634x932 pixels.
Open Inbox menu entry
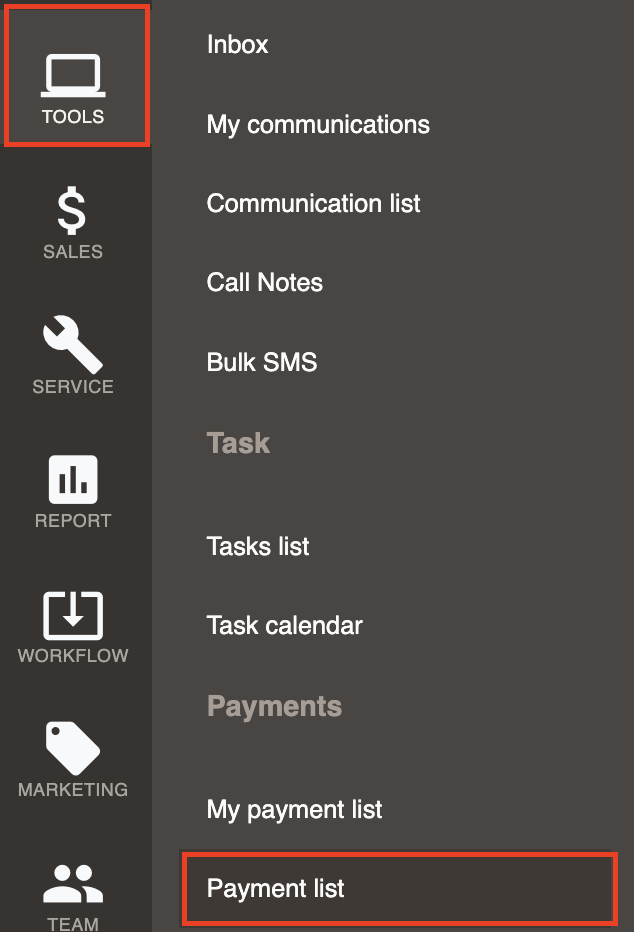(x=237, y=45)
